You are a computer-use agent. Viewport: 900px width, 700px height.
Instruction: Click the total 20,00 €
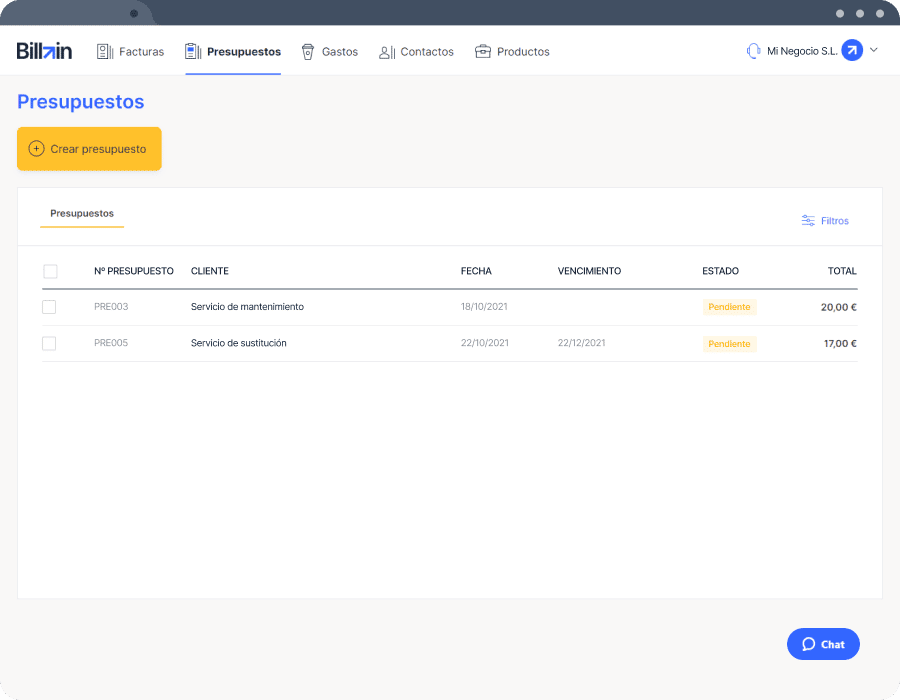coord(839,307)
